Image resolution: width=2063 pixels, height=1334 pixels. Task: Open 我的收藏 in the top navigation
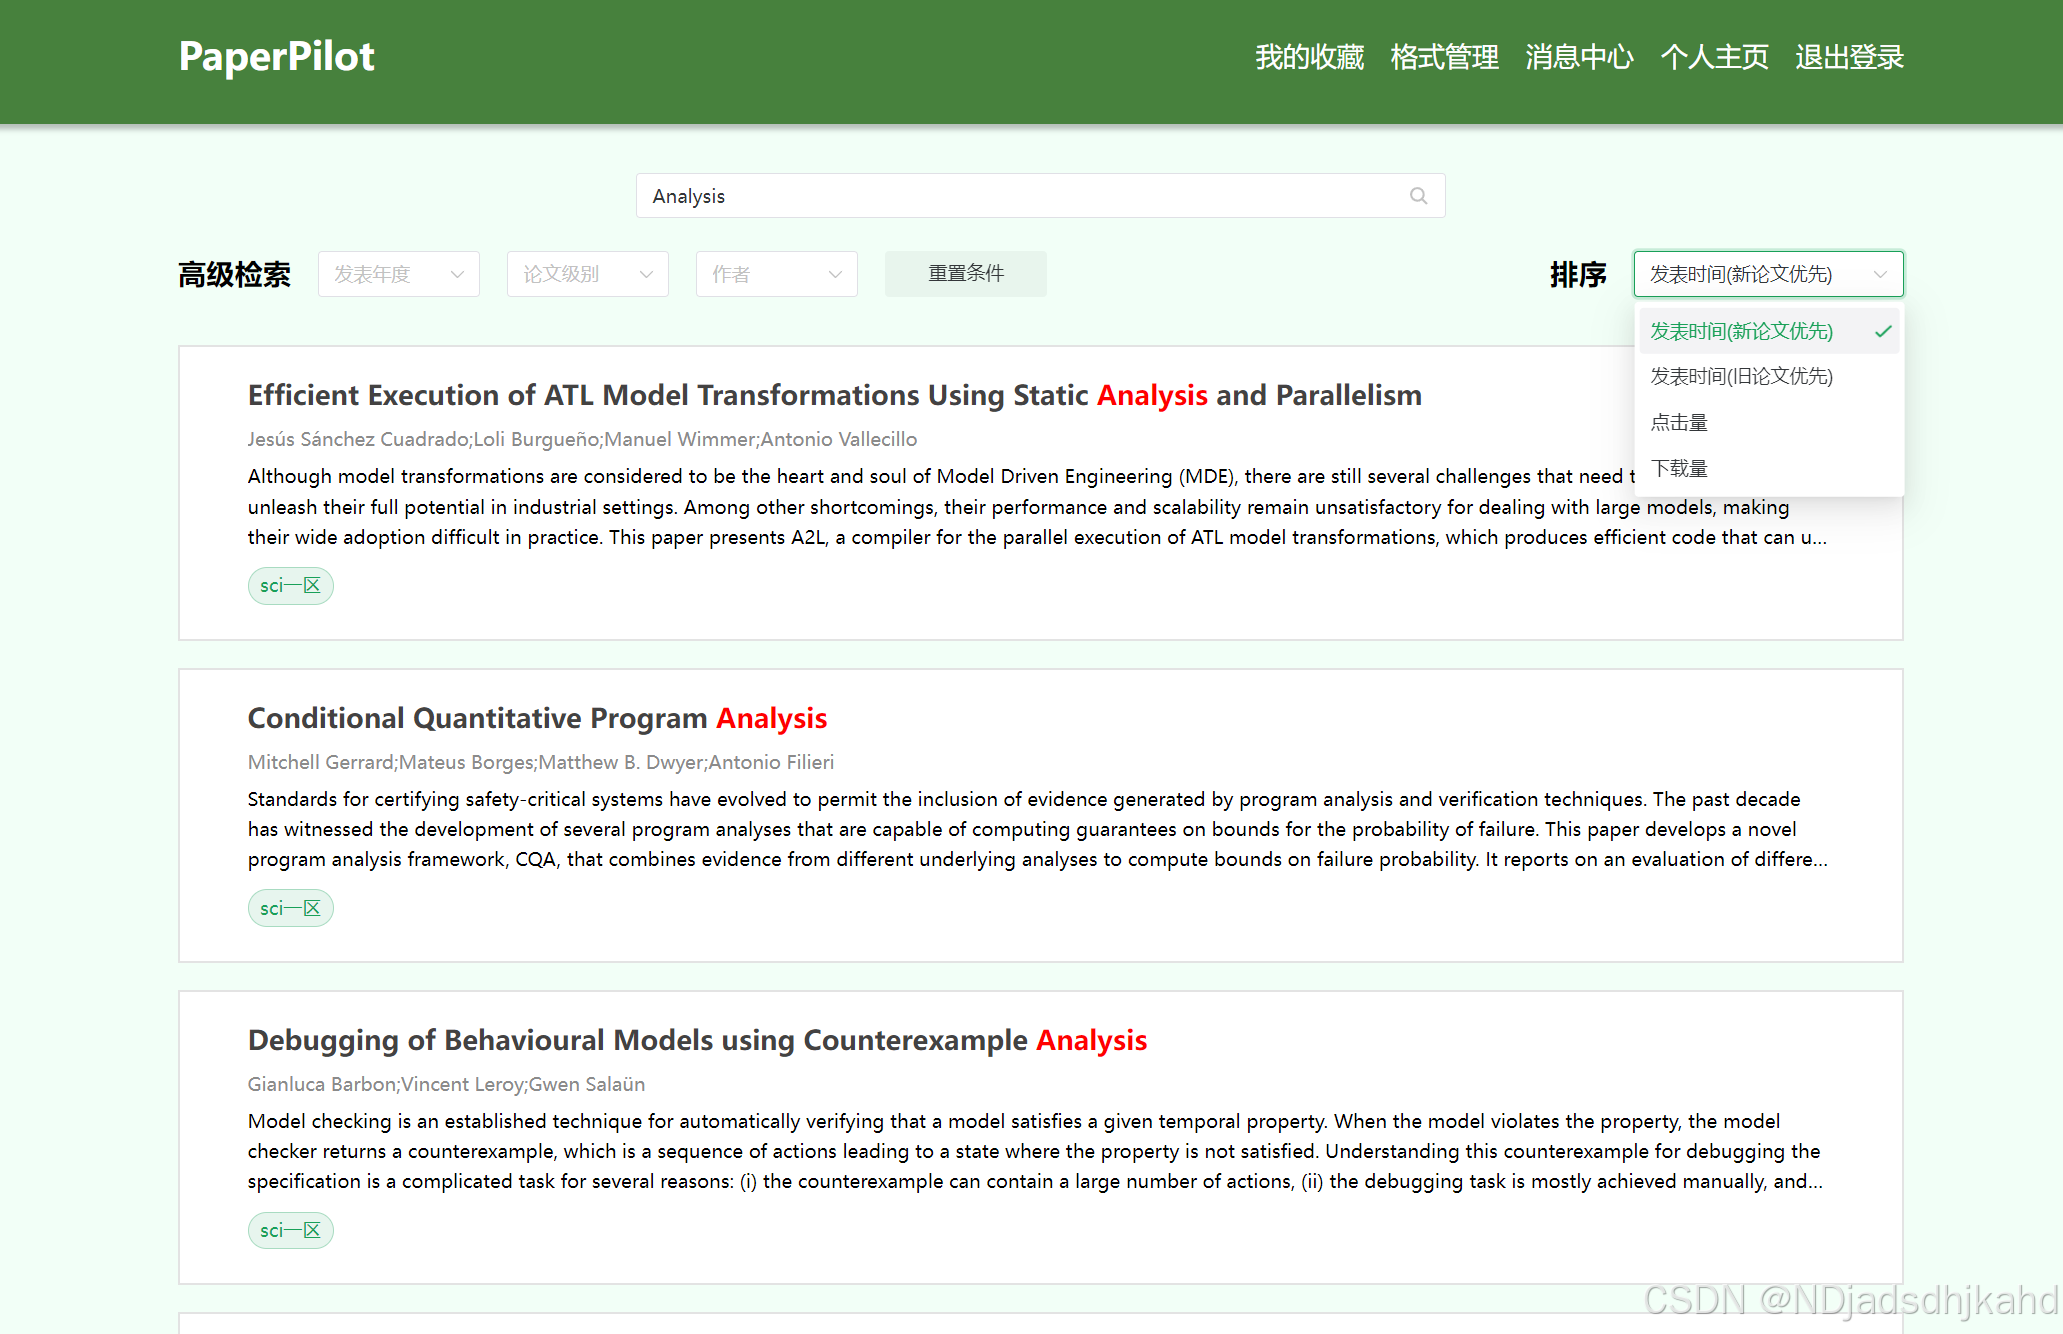tap(1309, 57)
